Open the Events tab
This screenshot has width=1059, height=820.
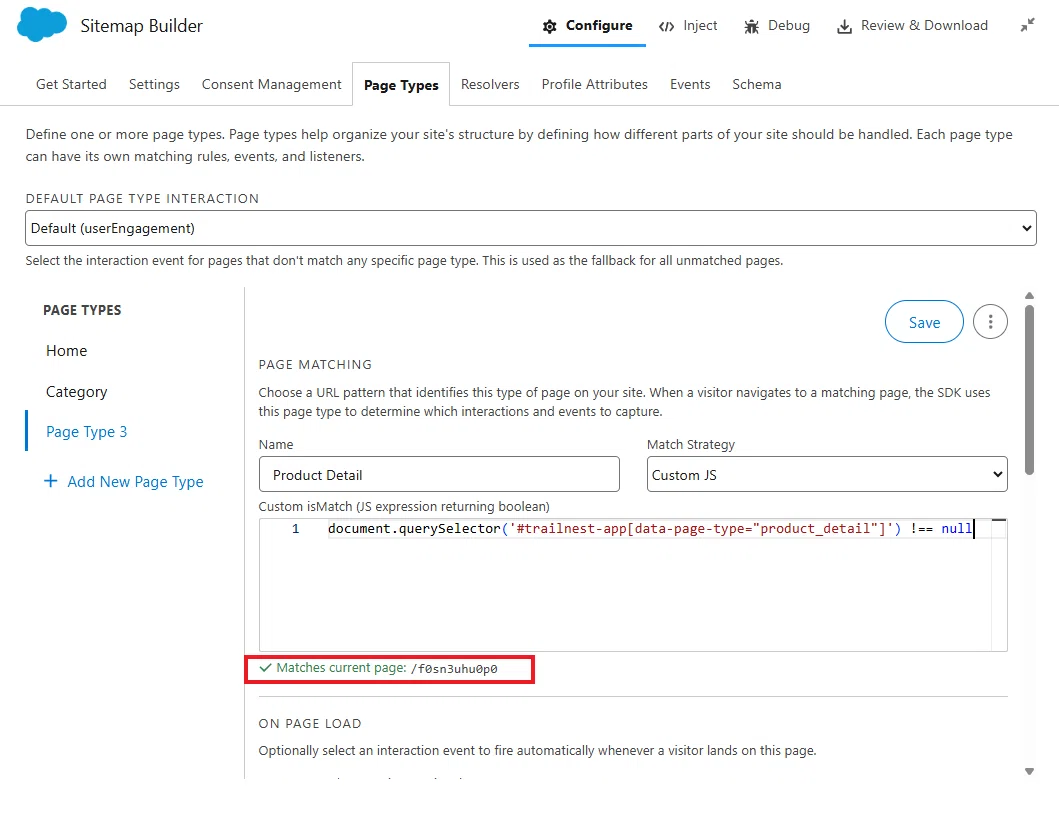pos(690,84)
